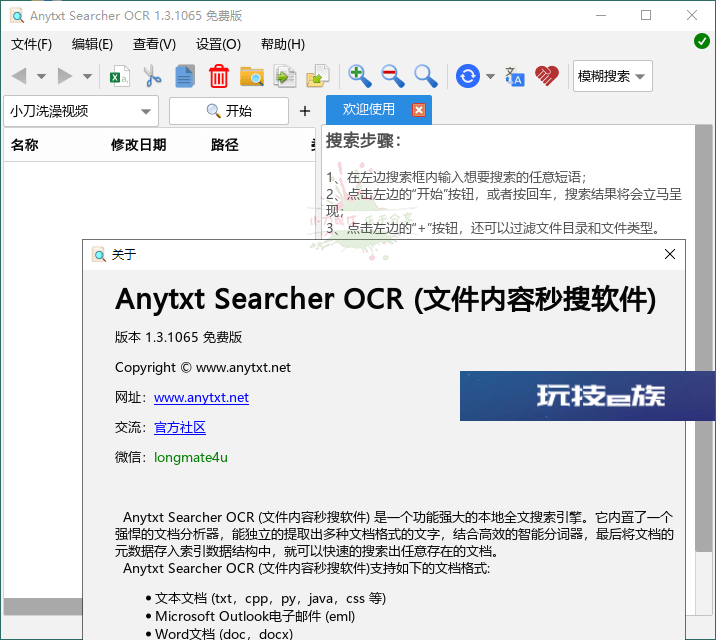Image resolution: width=716 pixels, height=640 pixels.
Task: Click the 关于 dialog magnifier icon
Action: [x=99, y=255]
